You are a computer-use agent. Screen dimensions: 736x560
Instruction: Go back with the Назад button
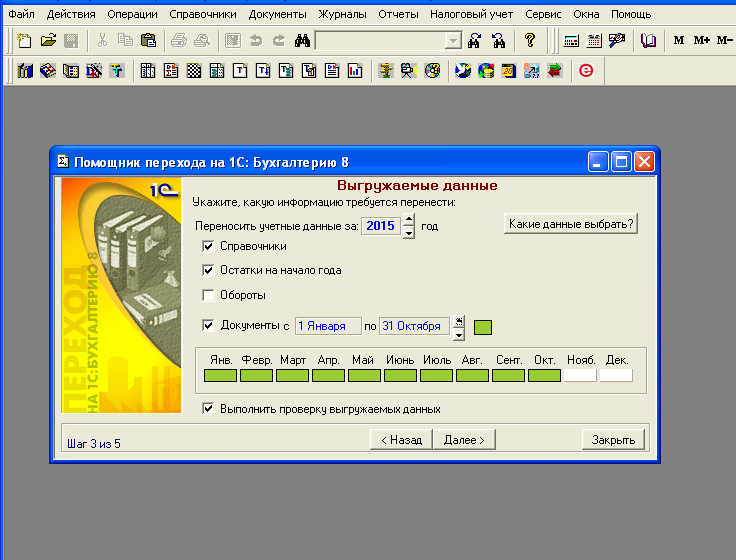[401, 440]
